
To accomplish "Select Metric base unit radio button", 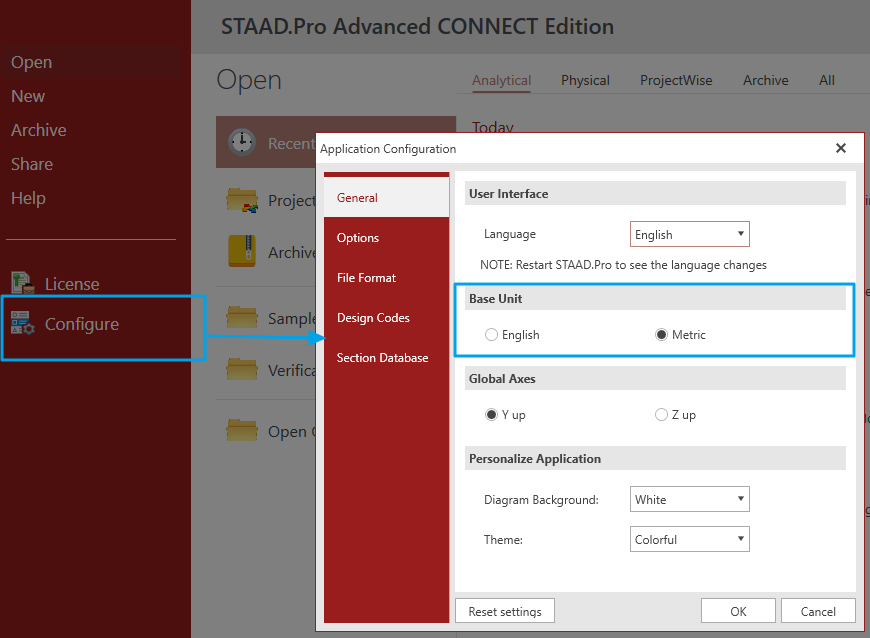I will tap(661, 335).
